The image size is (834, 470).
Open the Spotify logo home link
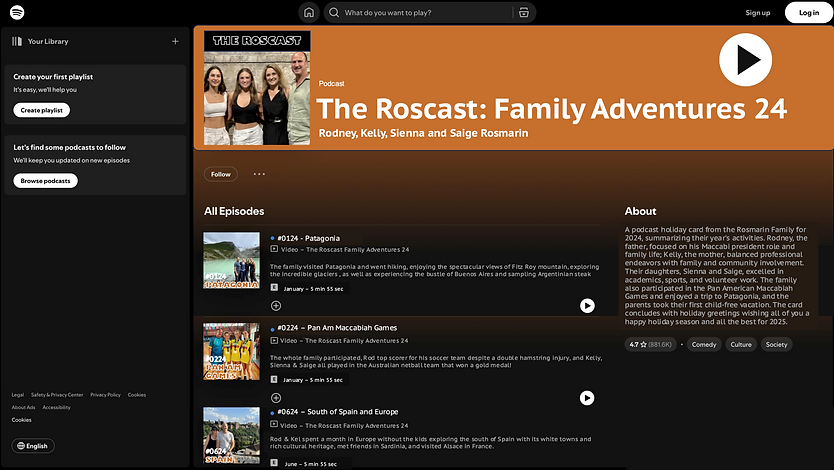coord(17,12)
